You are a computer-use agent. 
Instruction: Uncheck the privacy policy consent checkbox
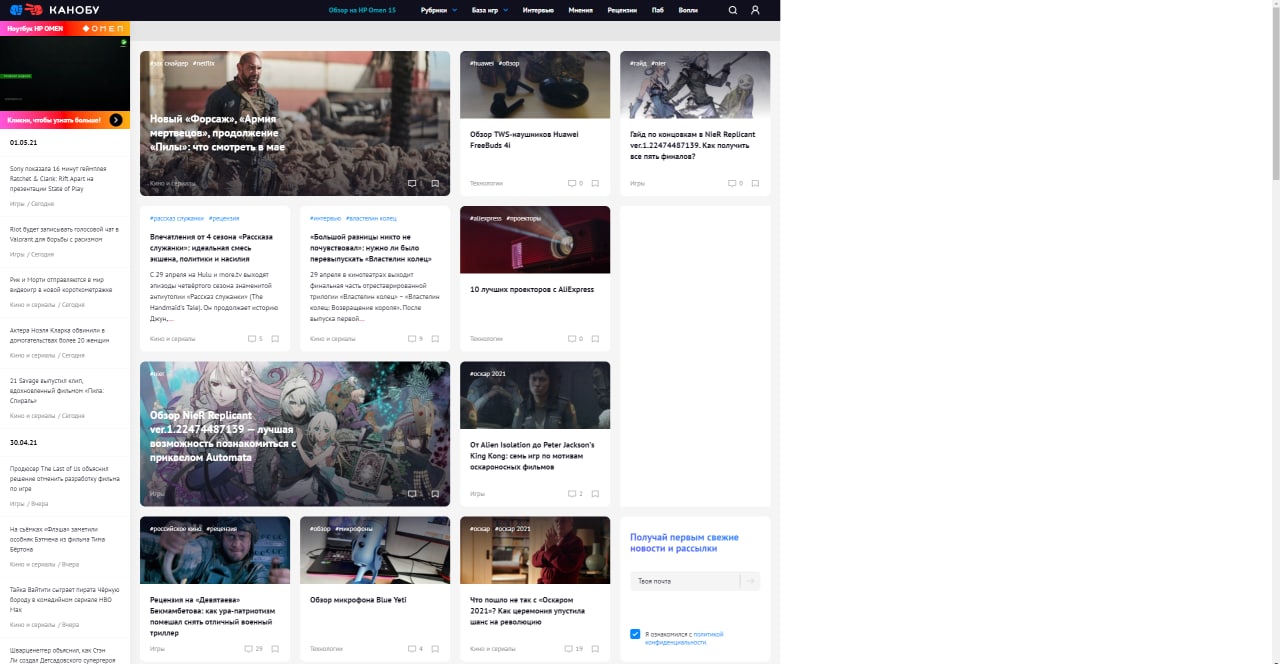[635, 634]
